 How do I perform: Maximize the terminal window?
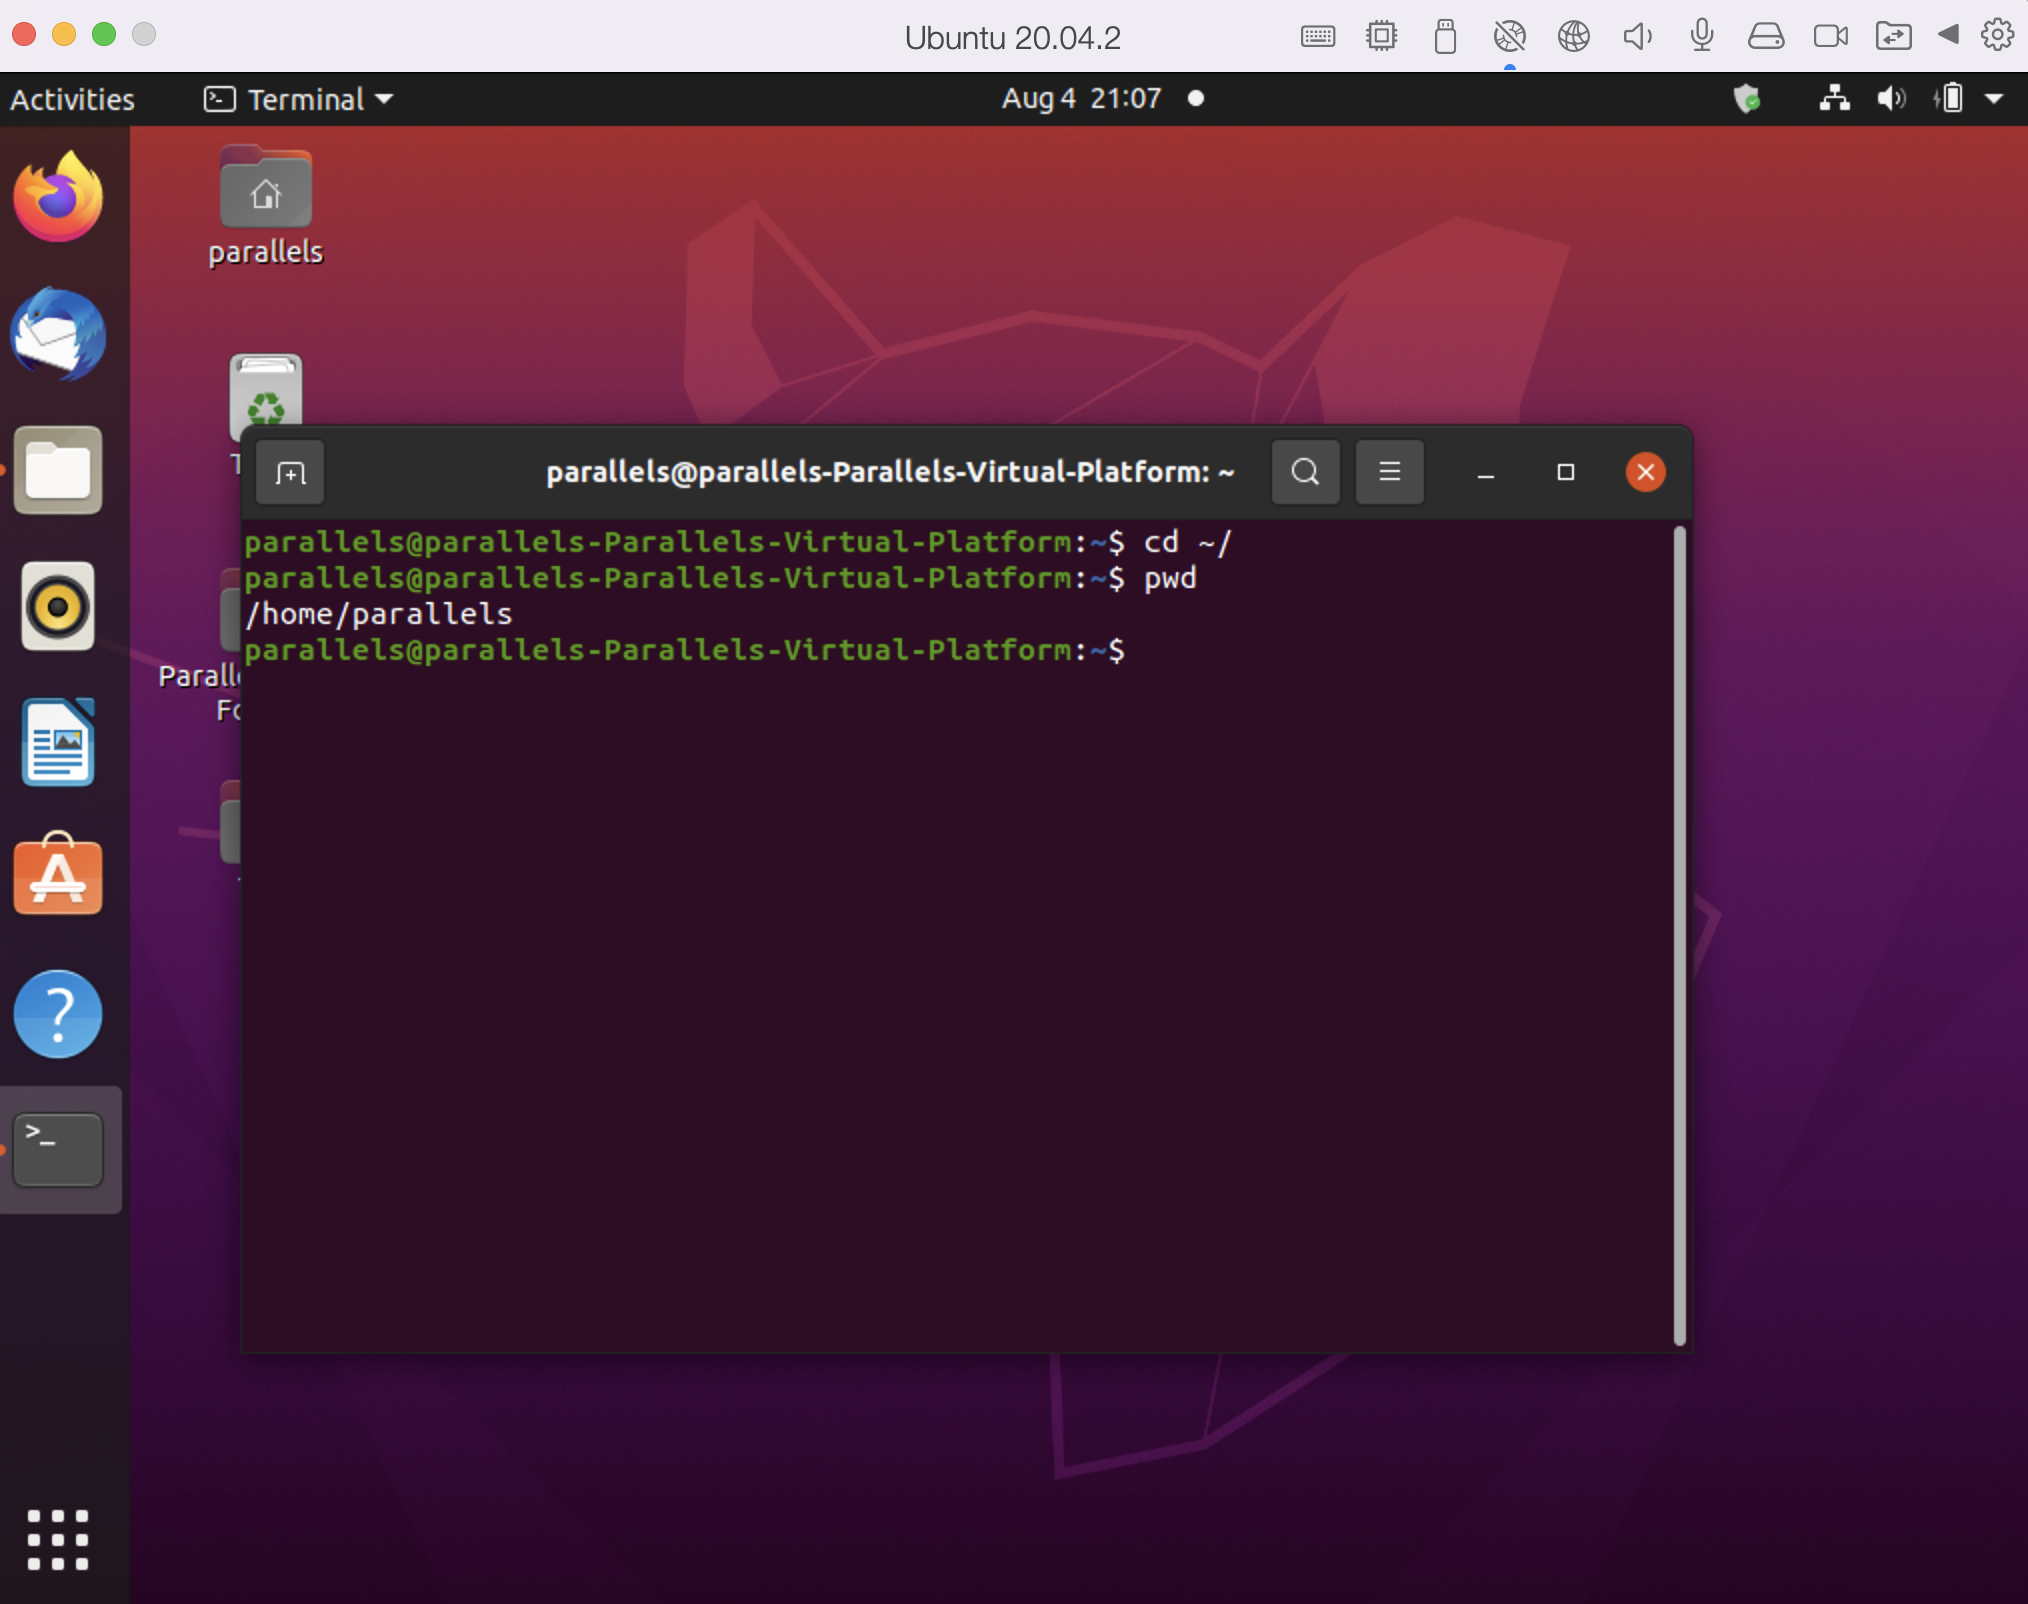click(1566, 473)
